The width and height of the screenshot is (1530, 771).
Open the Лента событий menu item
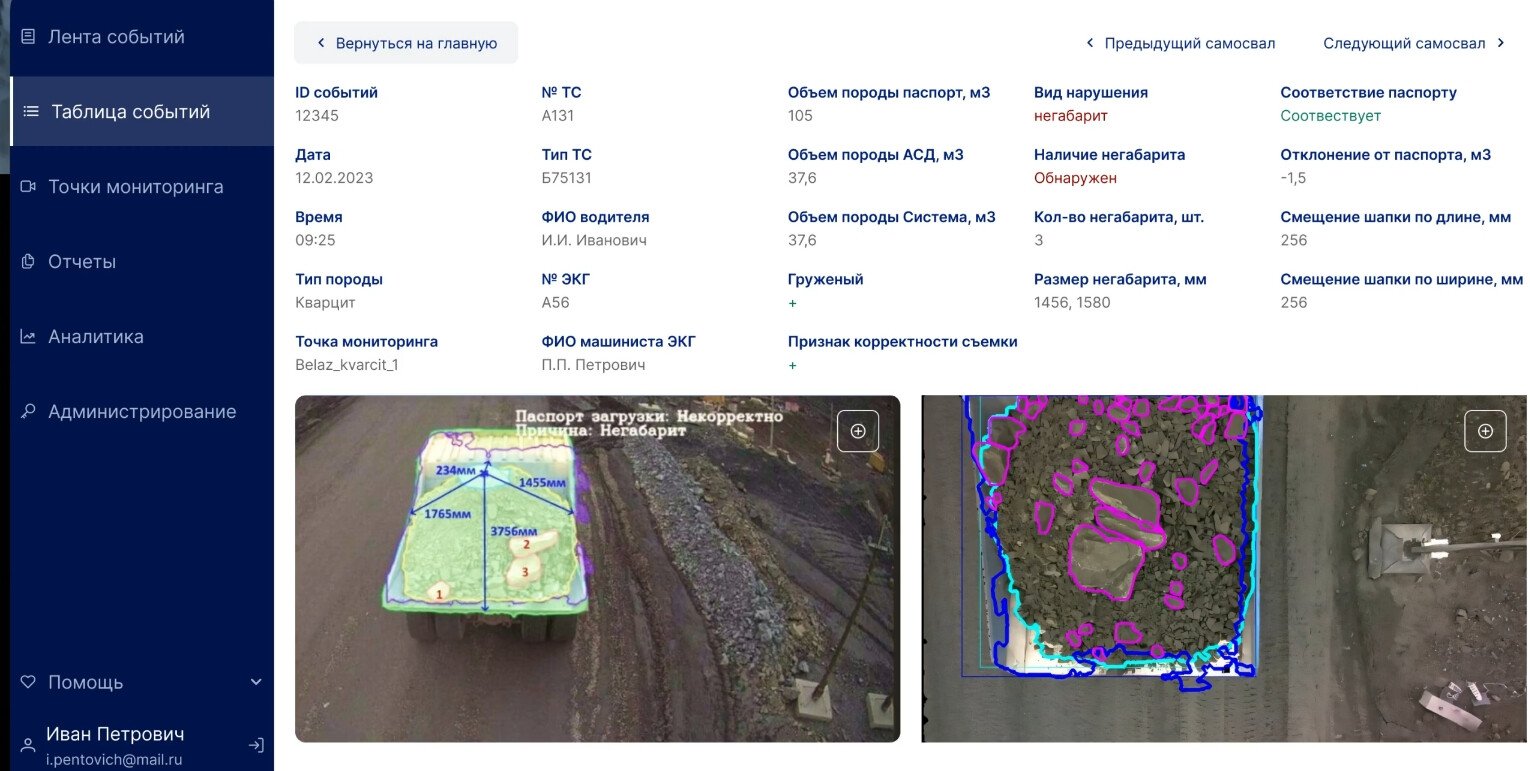[116, 37]
